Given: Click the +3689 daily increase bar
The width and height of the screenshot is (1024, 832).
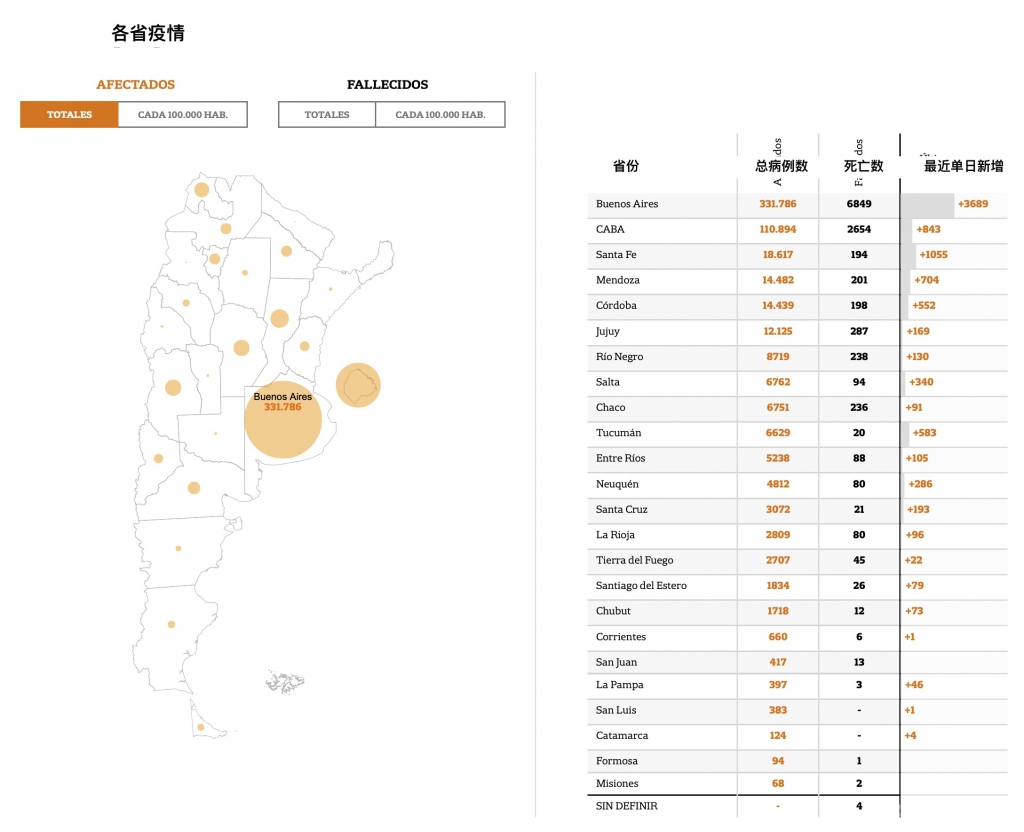Looking at the screenshot, I should [x=929, y=204].
